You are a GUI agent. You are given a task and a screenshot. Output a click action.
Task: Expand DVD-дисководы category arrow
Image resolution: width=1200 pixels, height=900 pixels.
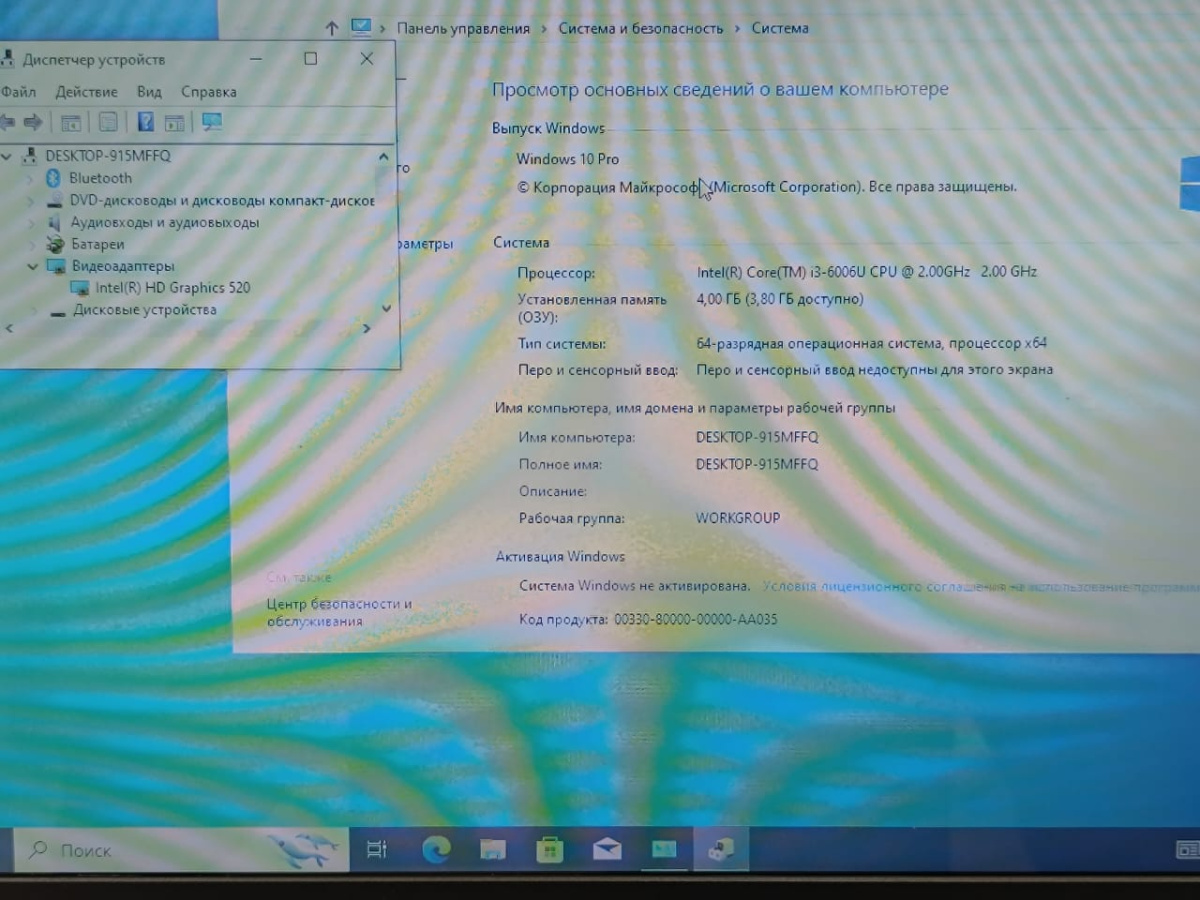(x=31, y=200)
